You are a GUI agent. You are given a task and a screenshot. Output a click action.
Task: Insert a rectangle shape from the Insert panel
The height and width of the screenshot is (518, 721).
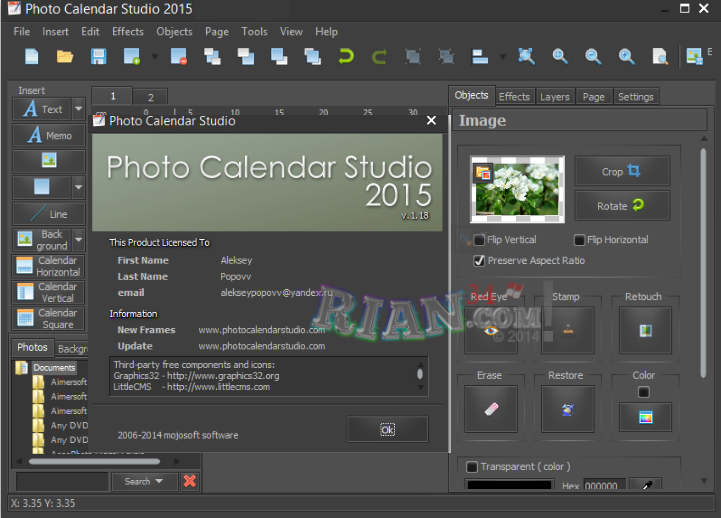click(42, 187)
